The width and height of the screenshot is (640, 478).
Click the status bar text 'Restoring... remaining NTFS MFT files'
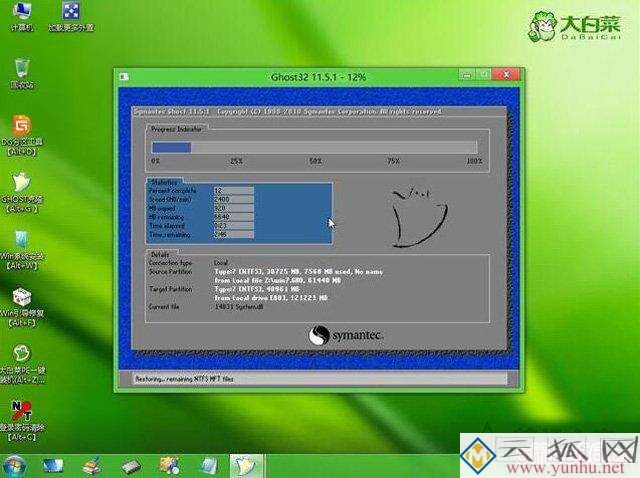[x=184, y=379]
